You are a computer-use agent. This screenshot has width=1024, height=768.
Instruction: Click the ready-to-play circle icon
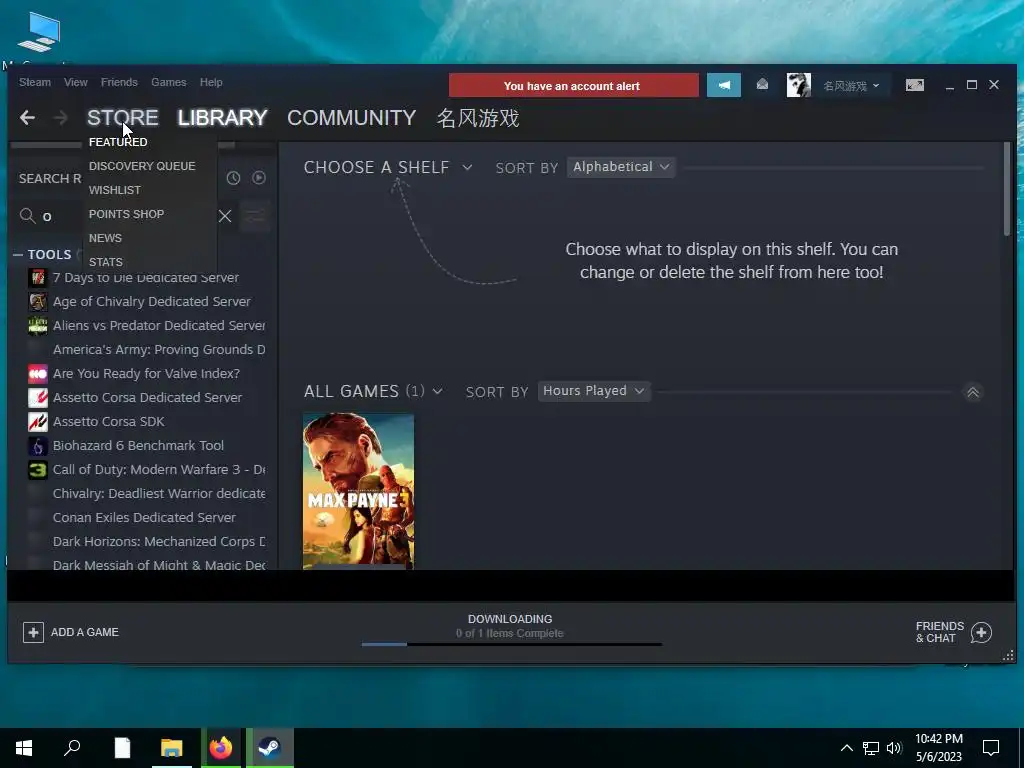point(259,178)
